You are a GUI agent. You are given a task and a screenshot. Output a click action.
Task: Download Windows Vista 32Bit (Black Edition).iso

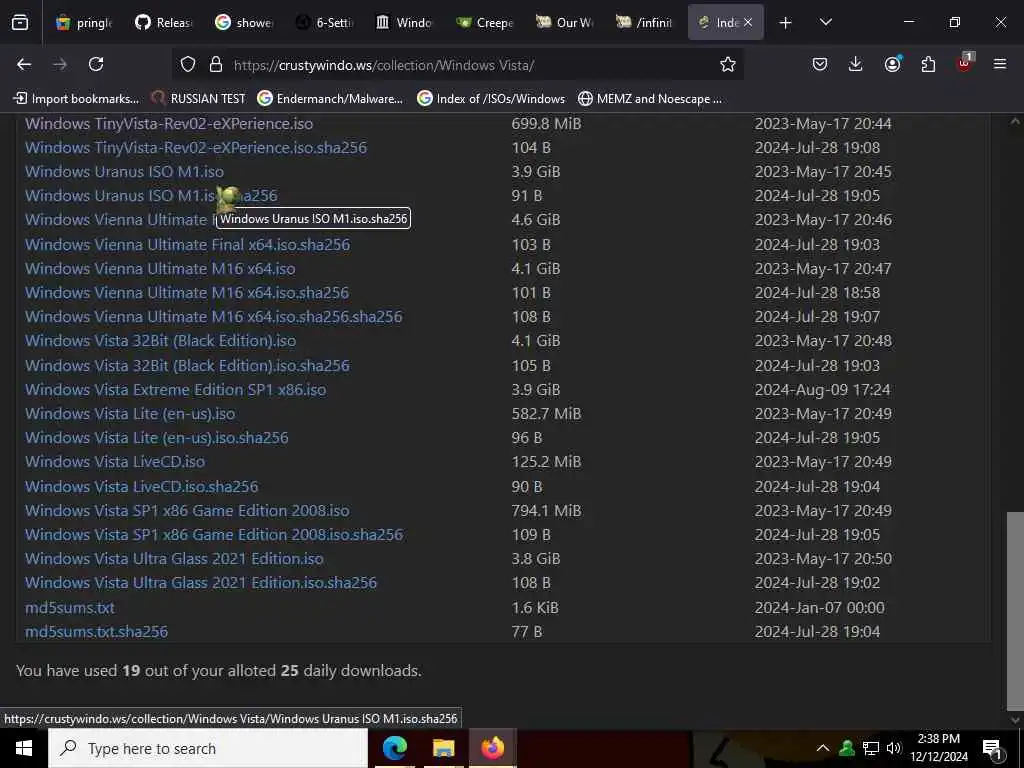(161, 341)
